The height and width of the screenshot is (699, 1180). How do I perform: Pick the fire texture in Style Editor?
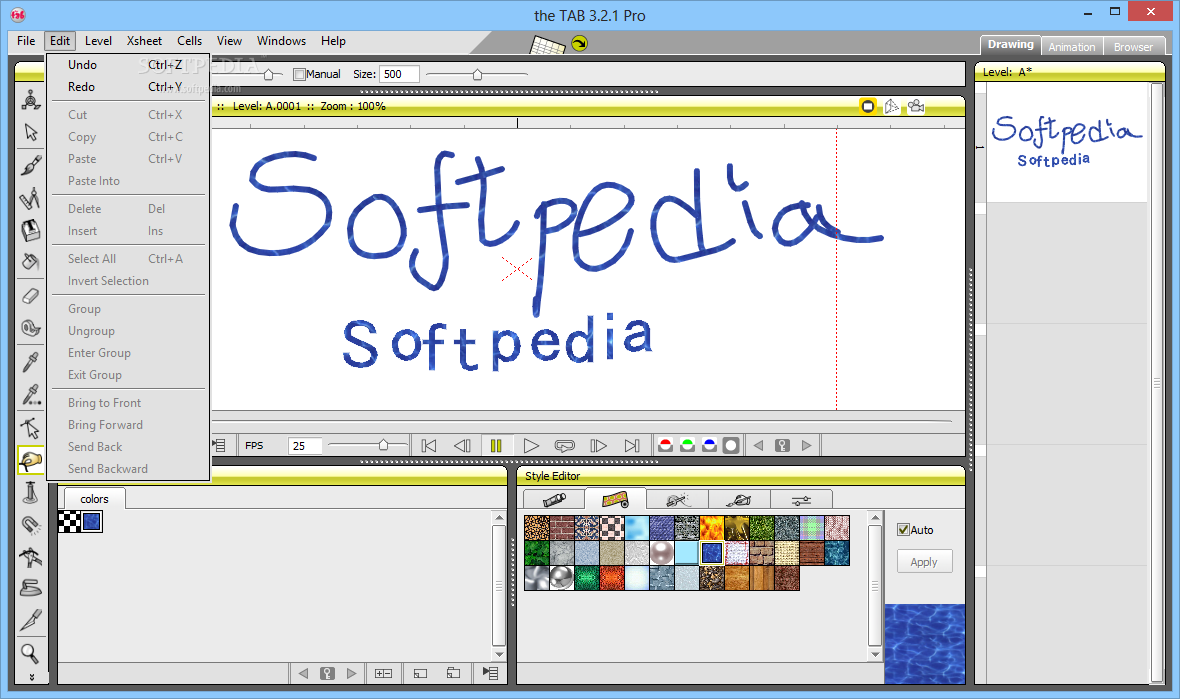tap(712, 527)
